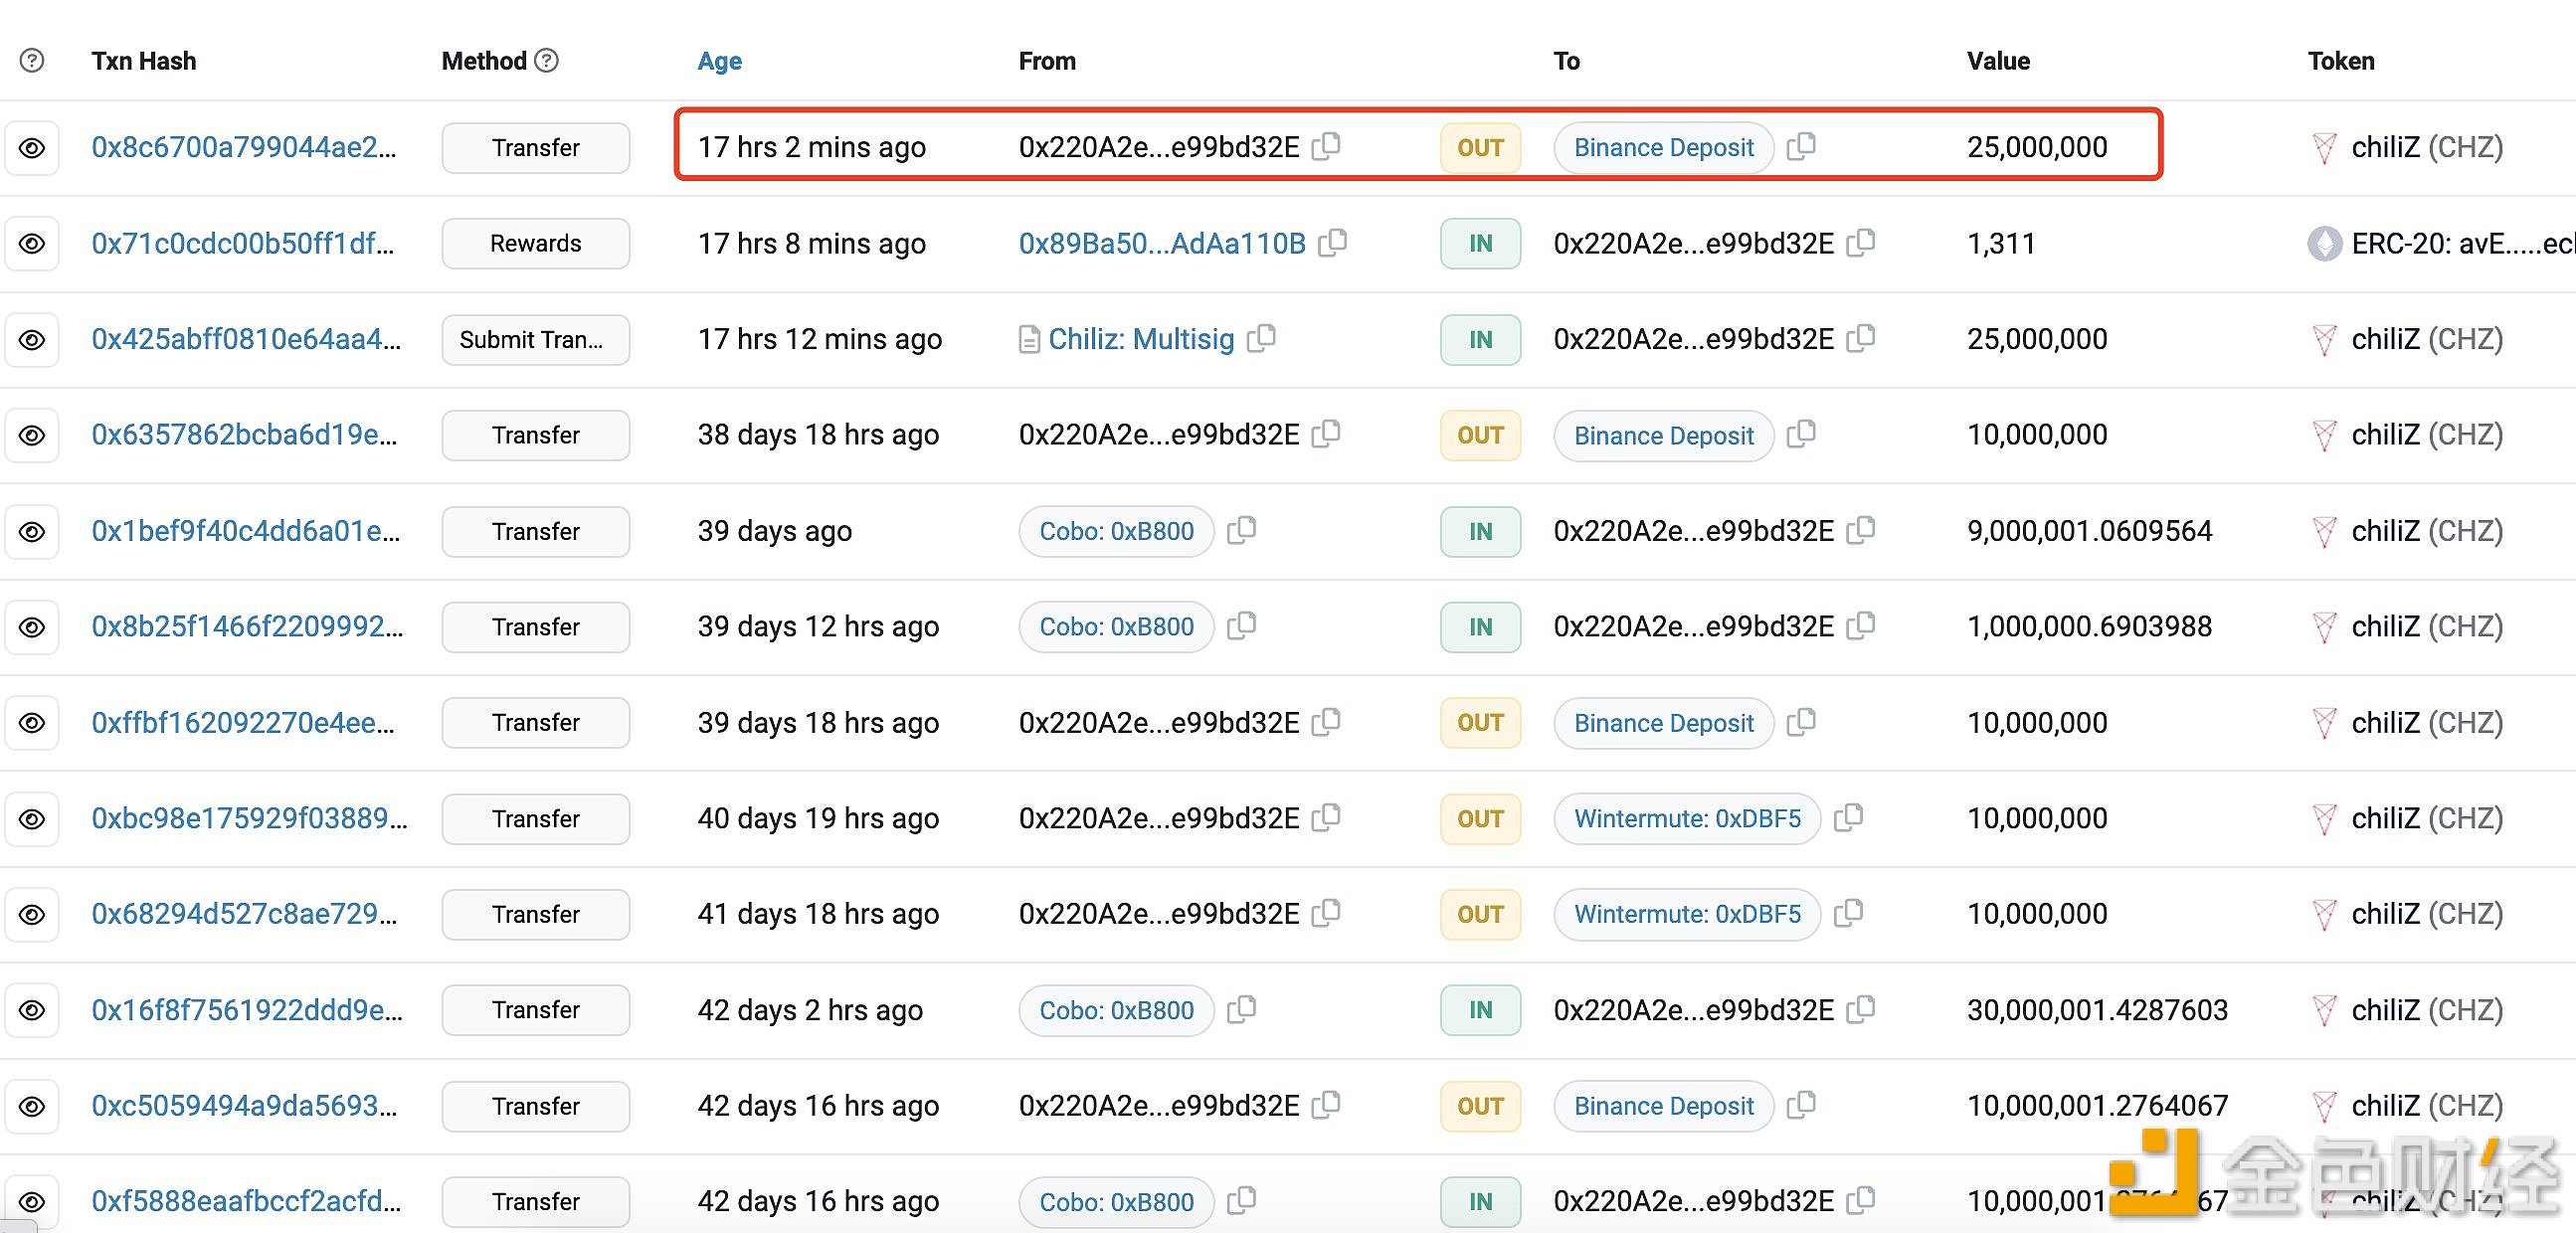Screen dimensions: 2576x1233
Task: Copy the Wintermute address in the 41 days 18 hrs ago row
Action: click(x=1849, y=912)
